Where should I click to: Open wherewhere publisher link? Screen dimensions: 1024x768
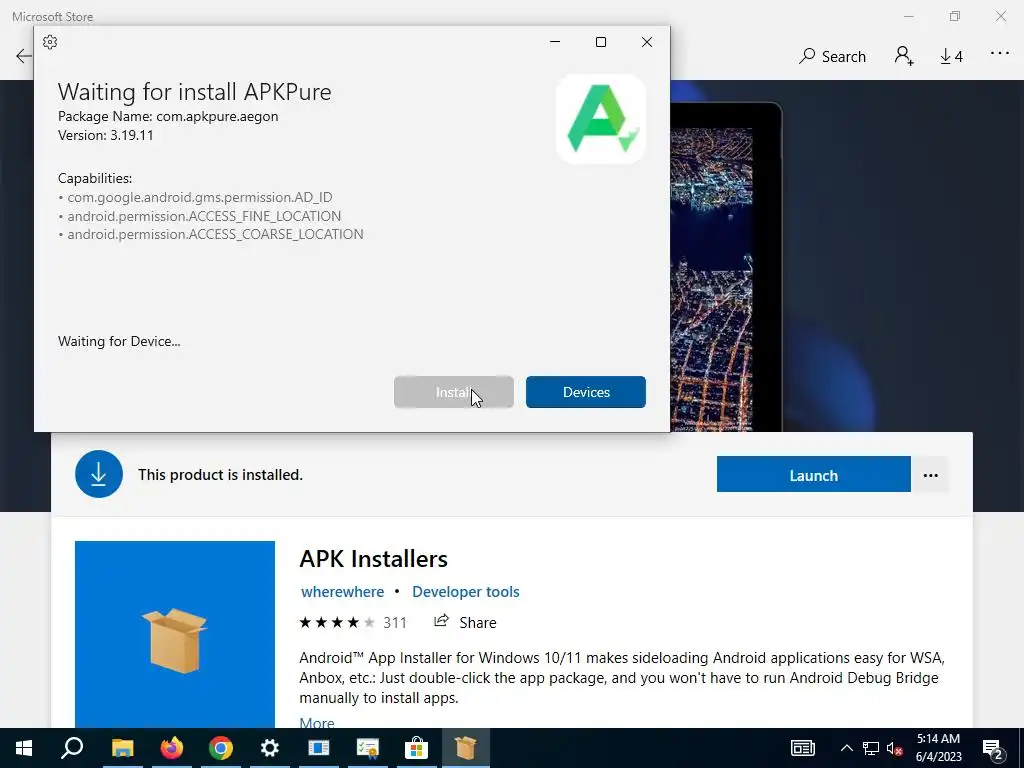pos(342,592)
